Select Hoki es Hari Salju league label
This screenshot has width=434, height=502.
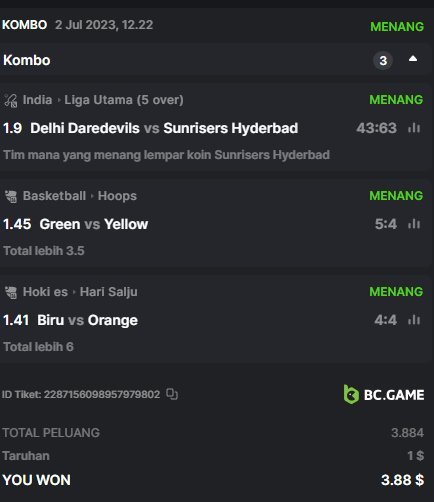[x=80, y=292]
